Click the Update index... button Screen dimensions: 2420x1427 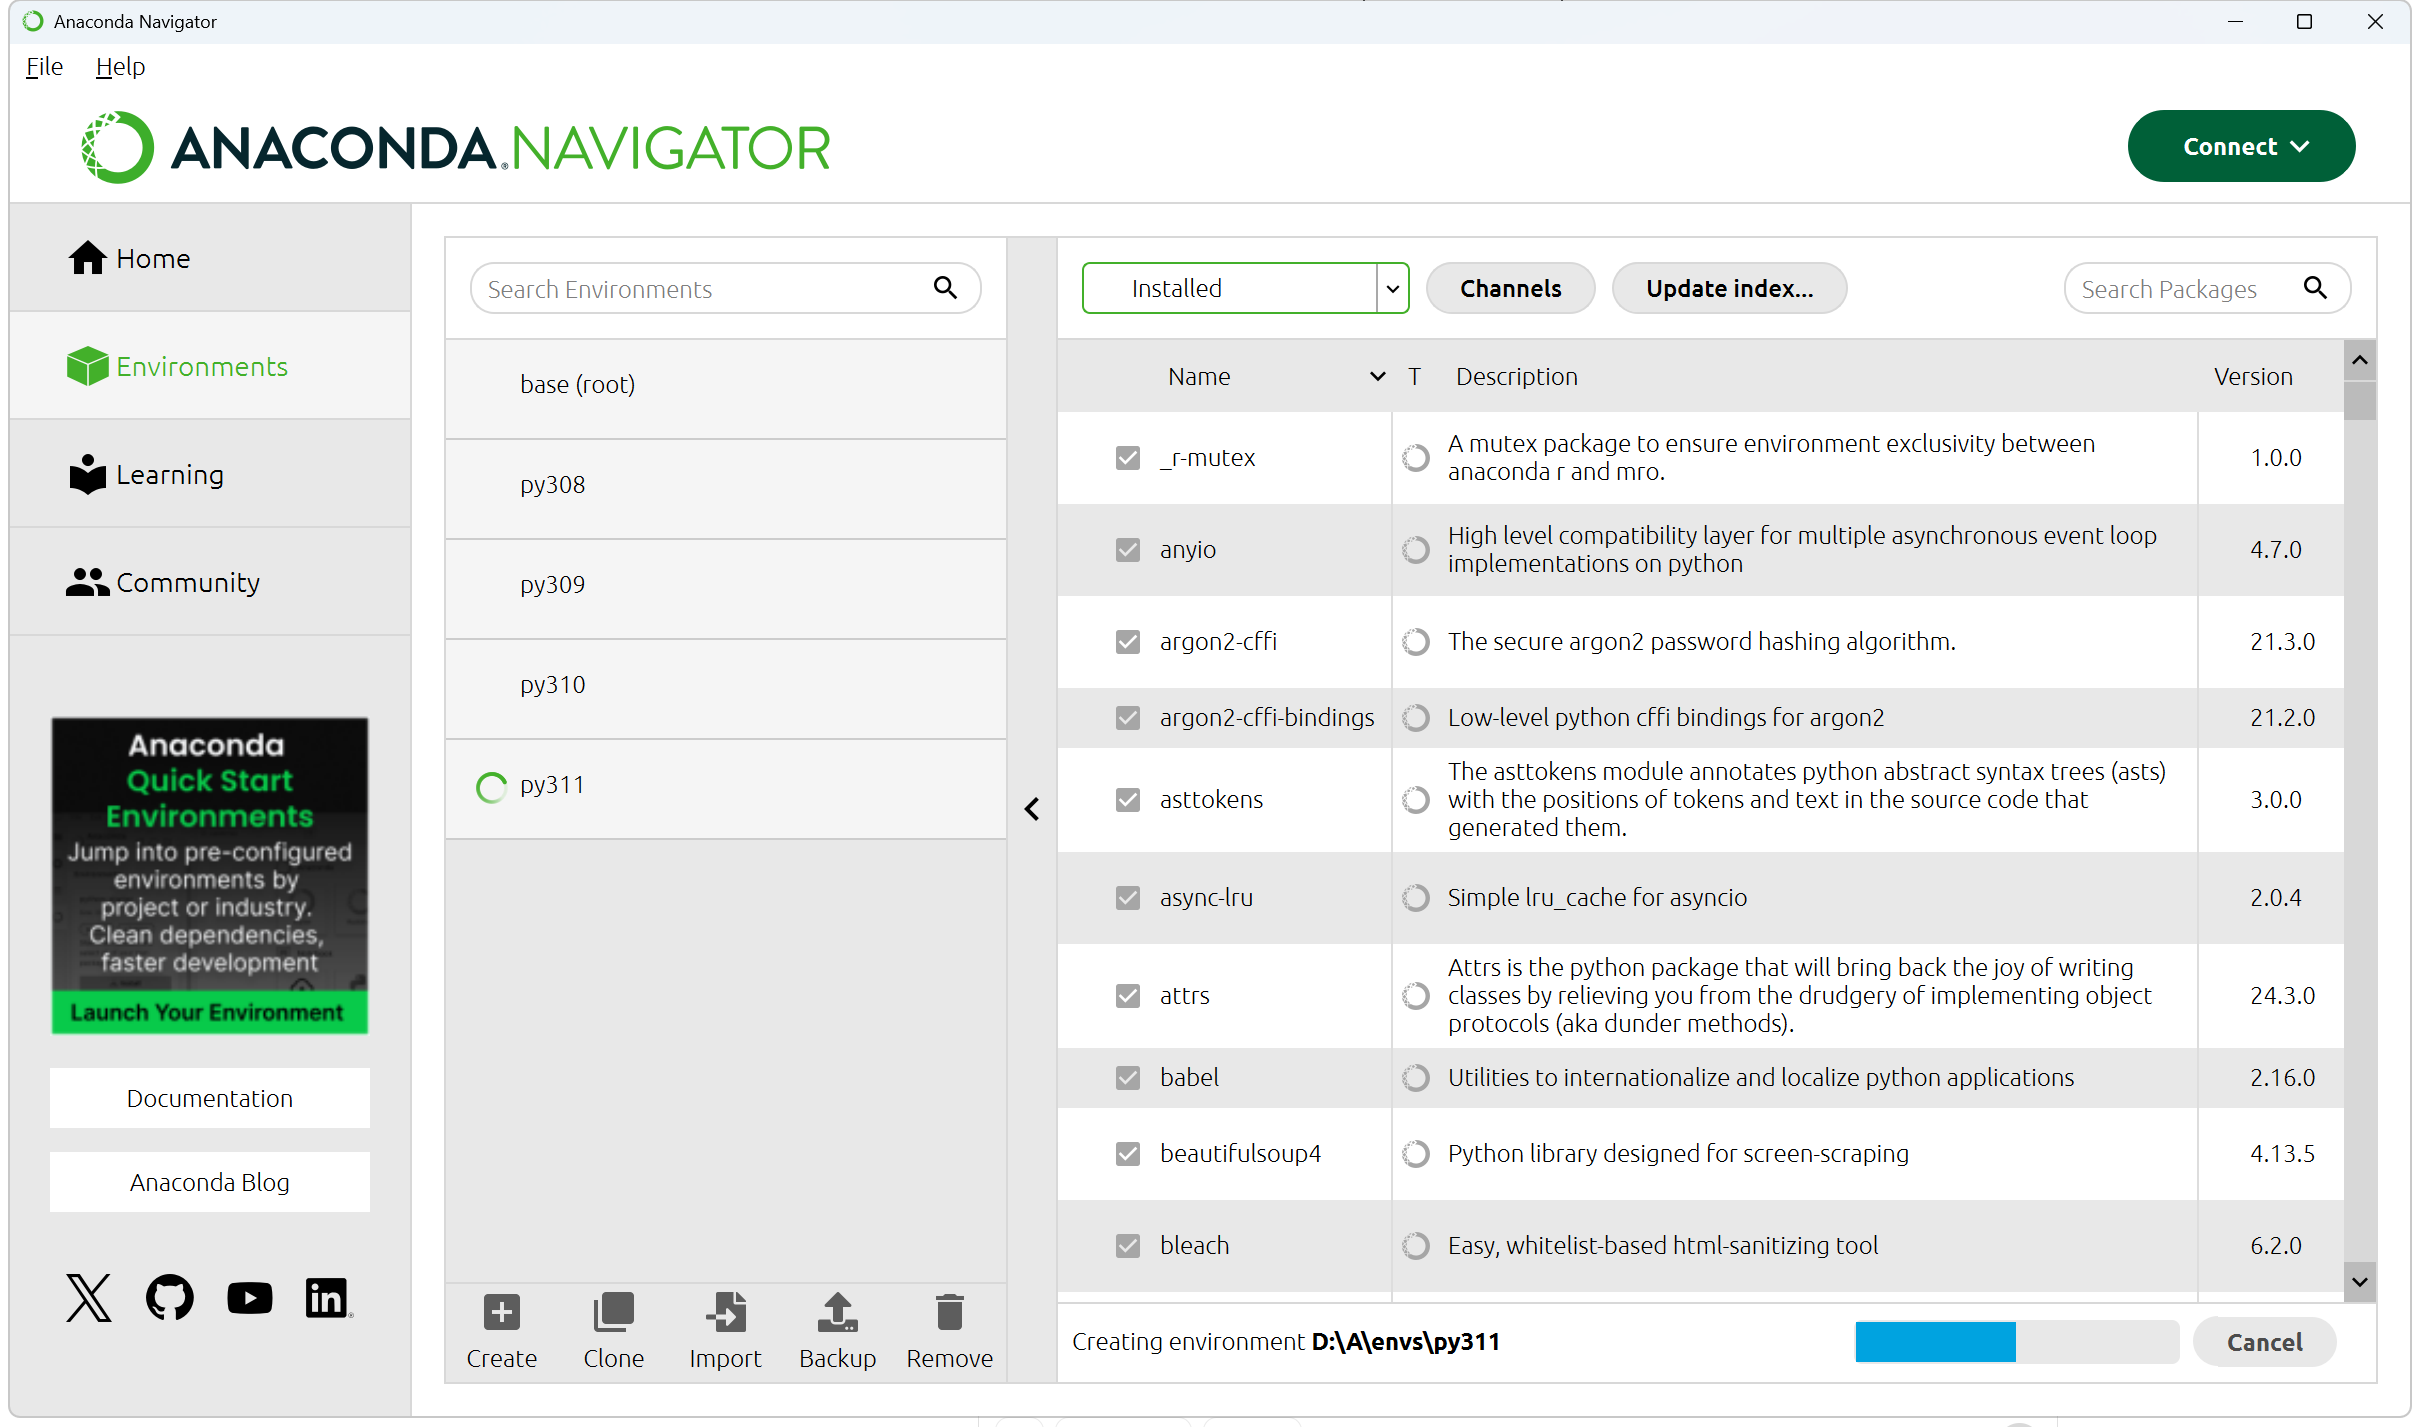[1729, 288]
